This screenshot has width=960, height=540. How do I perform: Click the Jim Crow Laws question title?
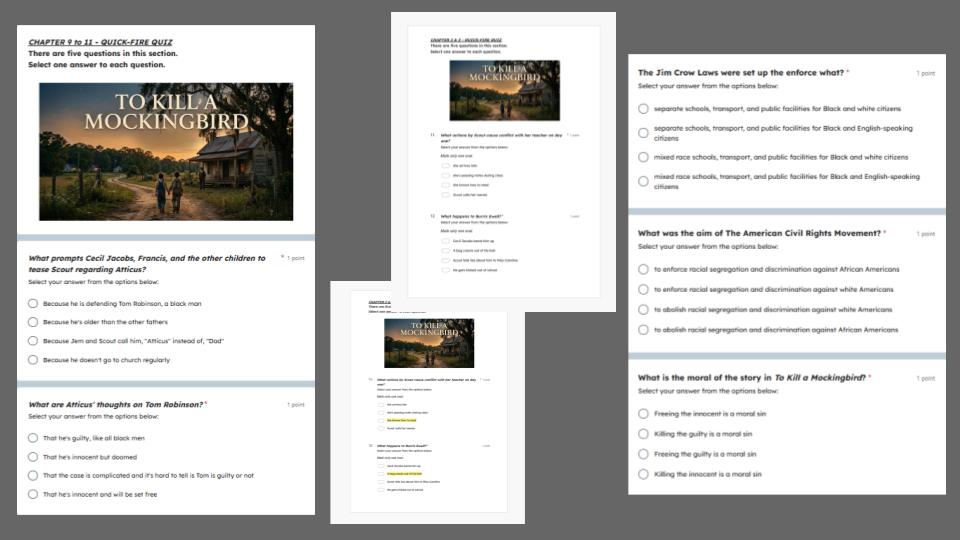click(x=741, y=72)
